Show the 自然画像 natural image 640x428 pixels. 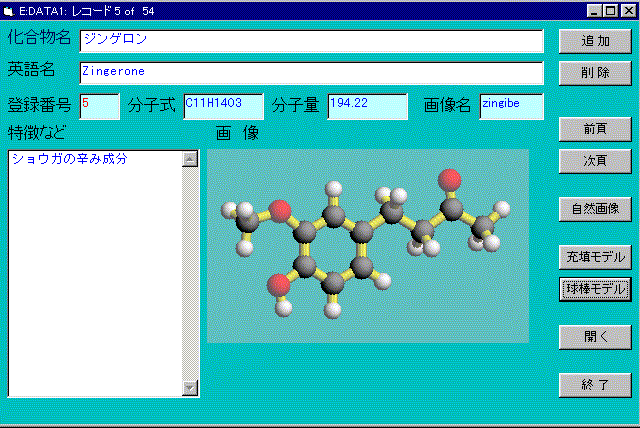pos(595,209)
